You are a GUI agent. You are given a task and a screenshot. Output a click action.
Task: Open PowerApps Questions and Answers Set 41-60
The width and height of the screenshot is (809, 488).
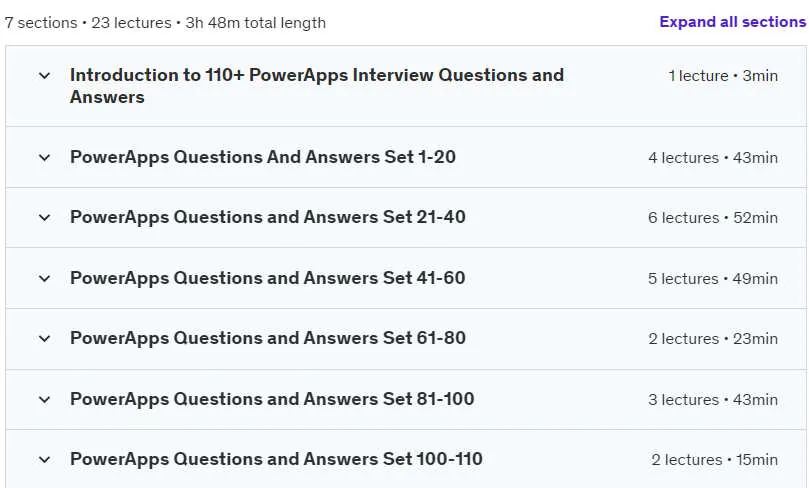pos(268,278)
